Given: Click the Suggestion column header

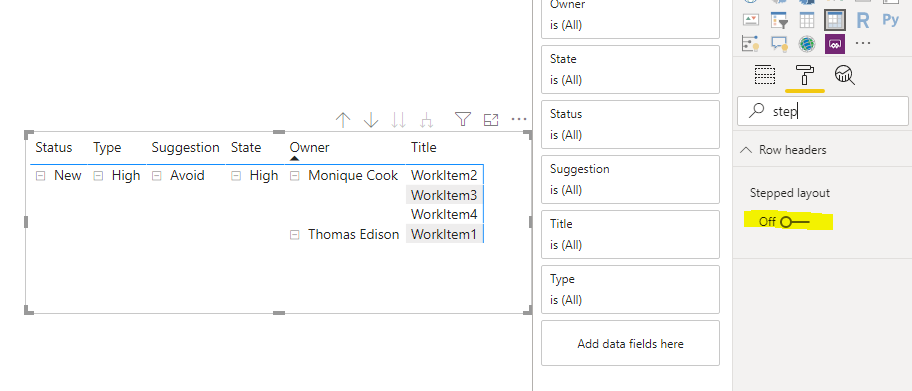Looking at the screenshot, I should [x=186, y=147].
